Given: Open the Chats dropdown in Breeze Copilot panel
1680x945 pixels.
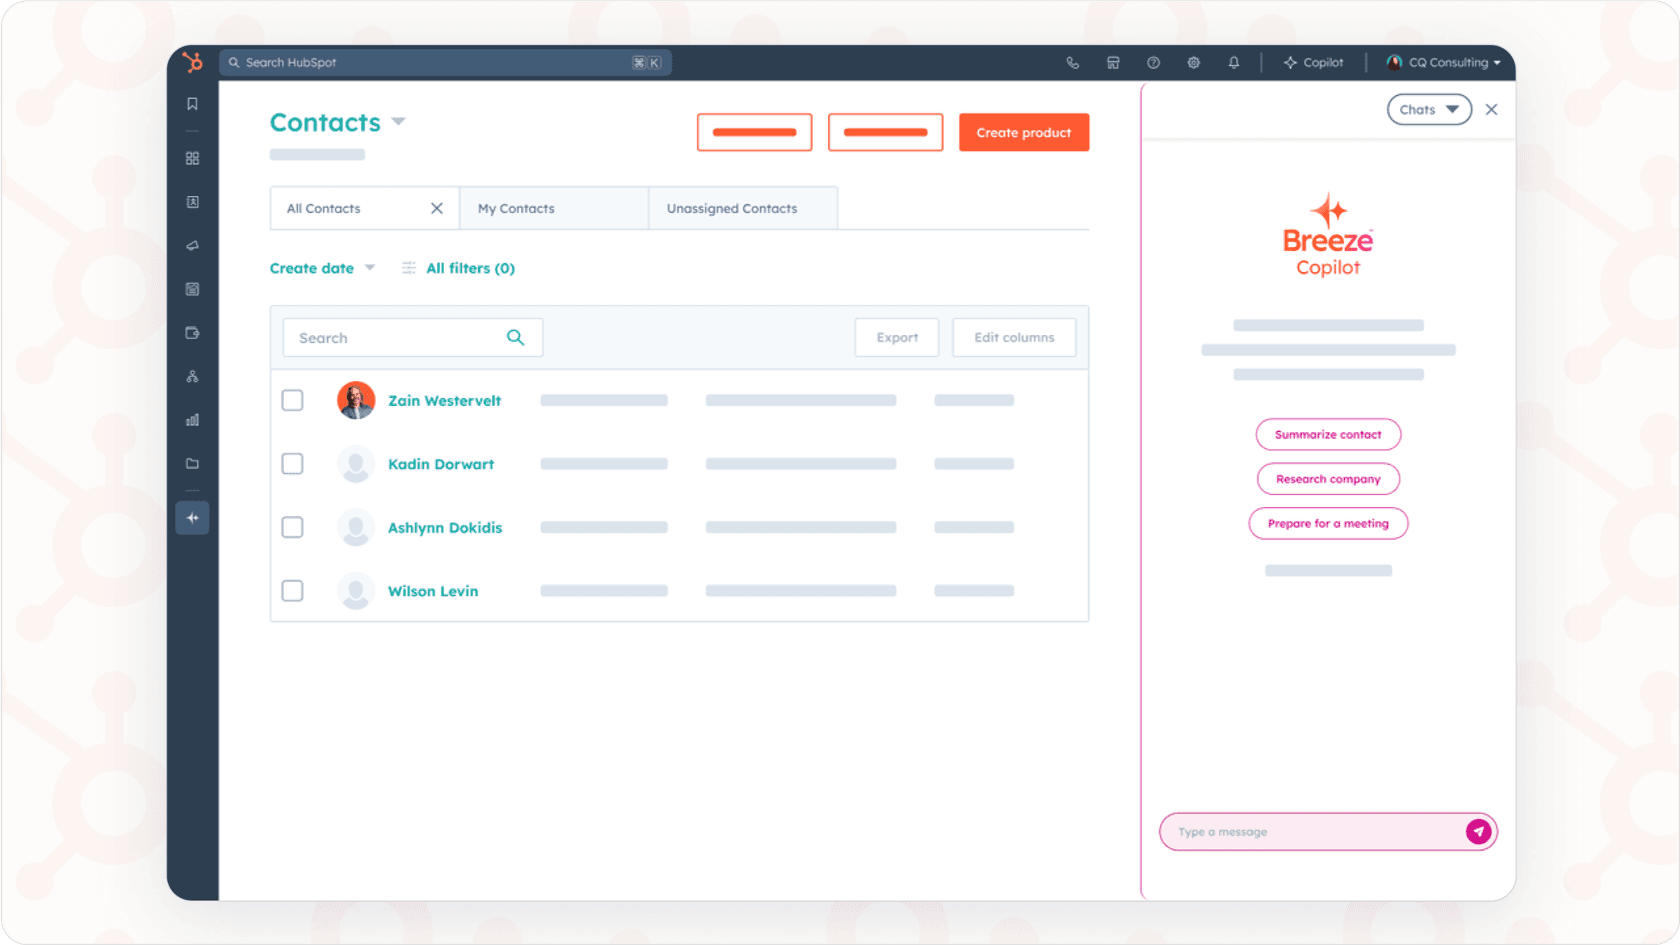Looking at the screenshot, I should (x=1428, y=109).
